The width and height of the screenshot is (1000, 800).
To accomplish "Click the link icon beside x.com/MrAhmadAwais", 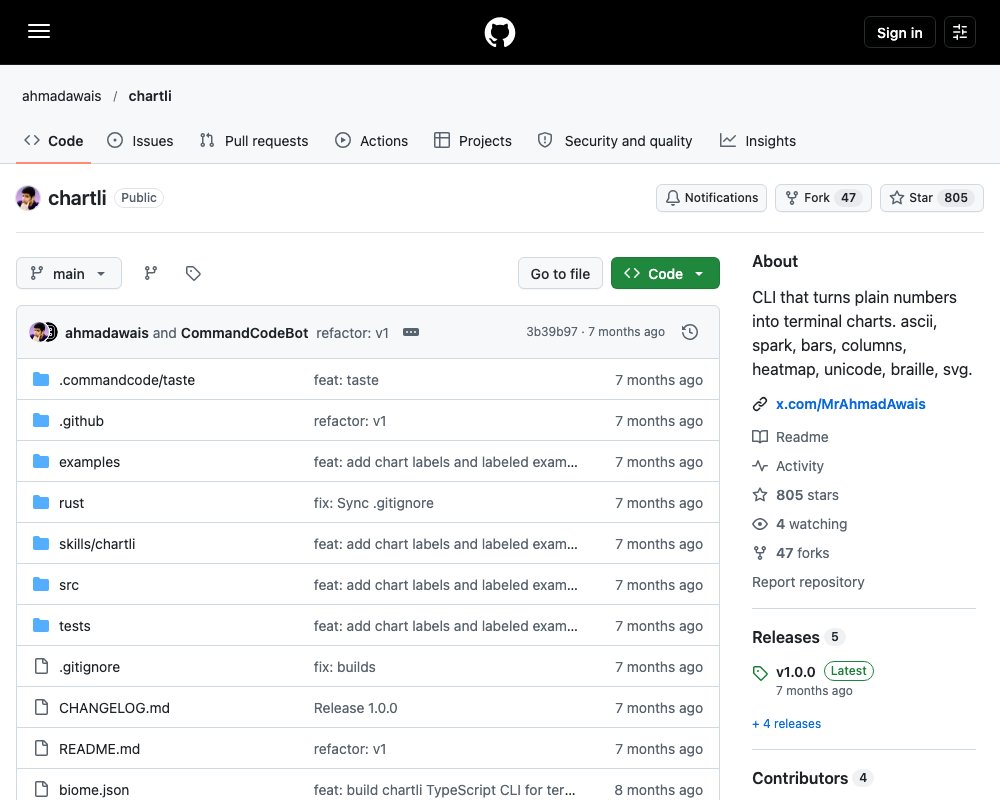I will (760, 404).
